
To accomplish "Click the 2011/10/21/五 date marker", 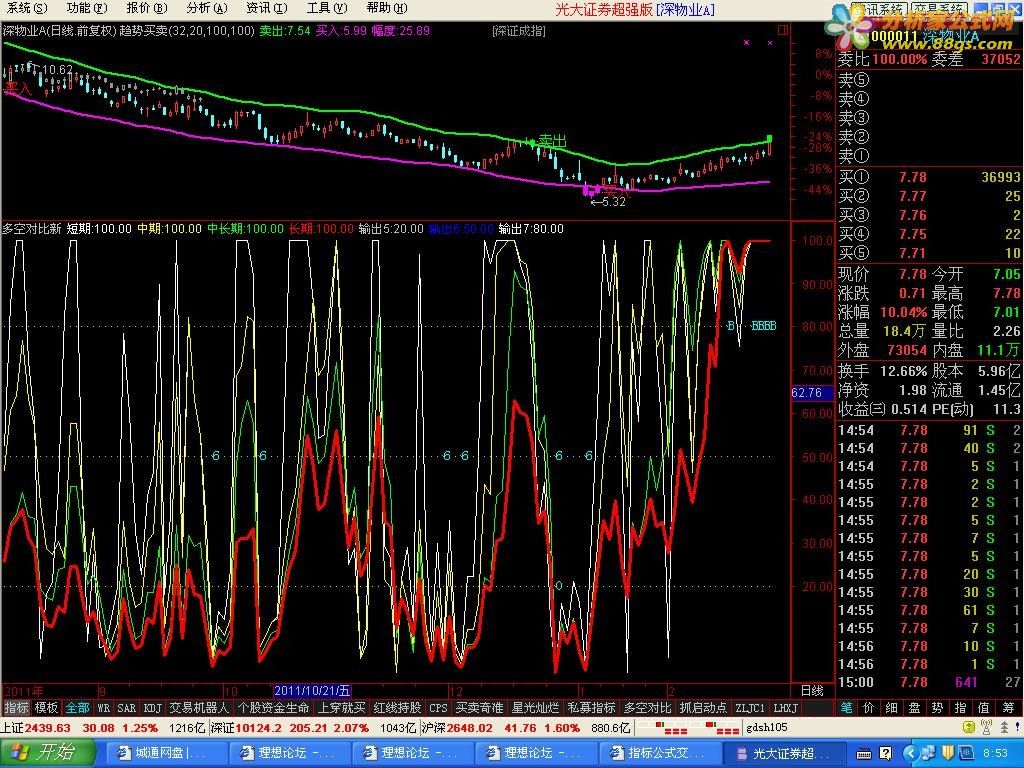I will pyautogui.click(x=312, y=691).
